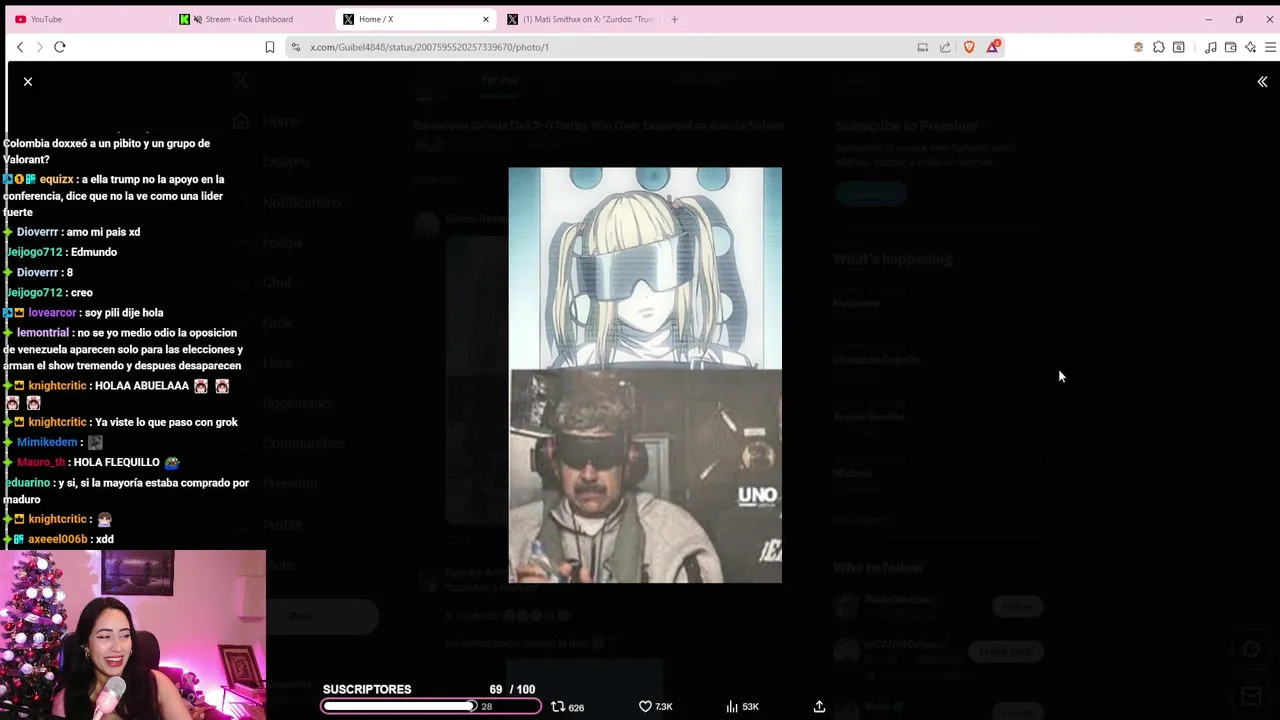Viewport: 1280px width, 720px height.
Task: Click dimmed Subscribe to Premium heading
Action: (x=906, y=126)
